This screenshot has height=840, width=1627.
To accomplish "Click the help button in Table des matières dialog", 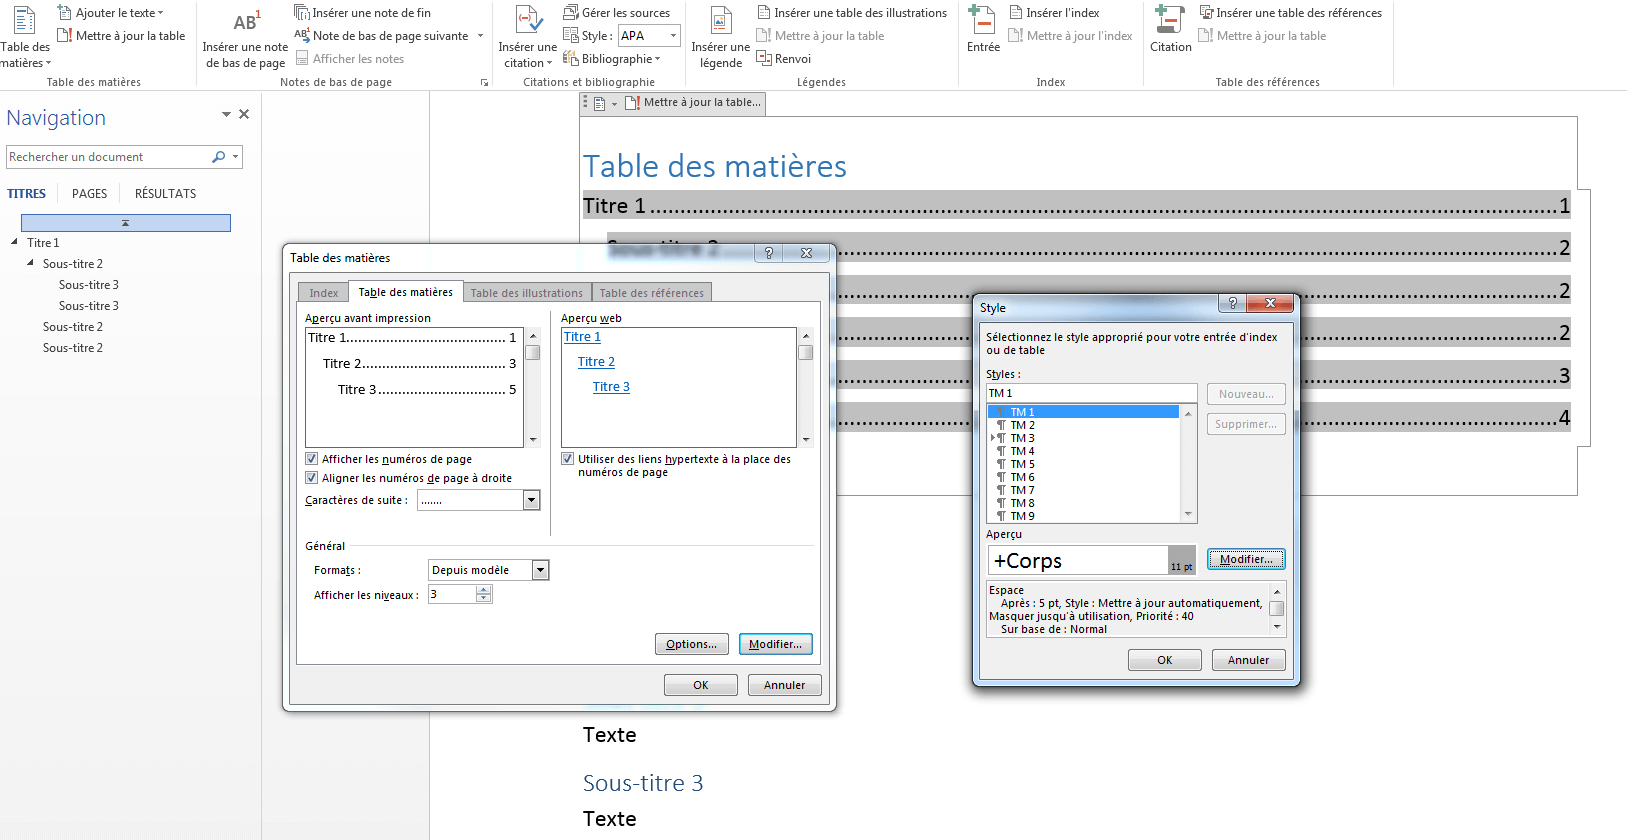I will pos(769,253).
